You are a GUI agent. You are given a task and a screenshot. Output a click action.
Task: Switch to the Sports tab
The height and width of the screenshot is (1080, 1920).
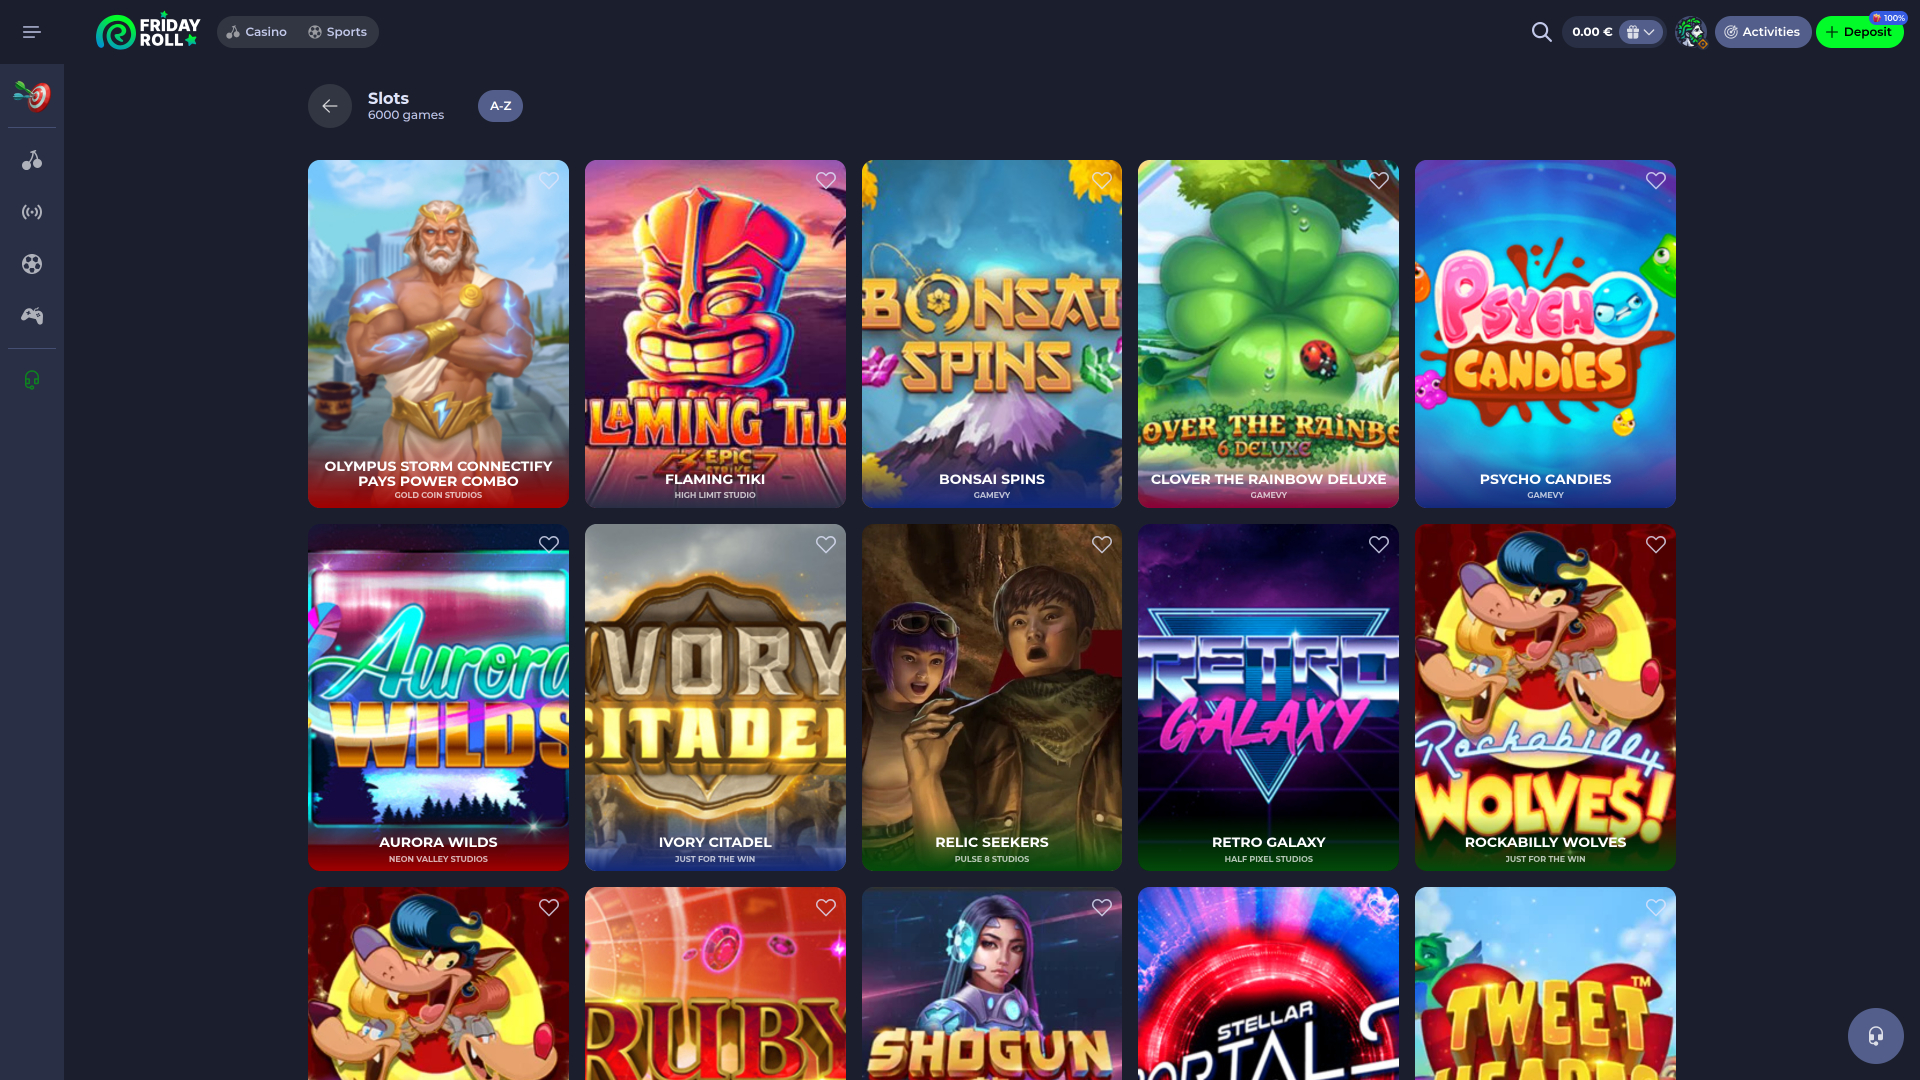337,32
